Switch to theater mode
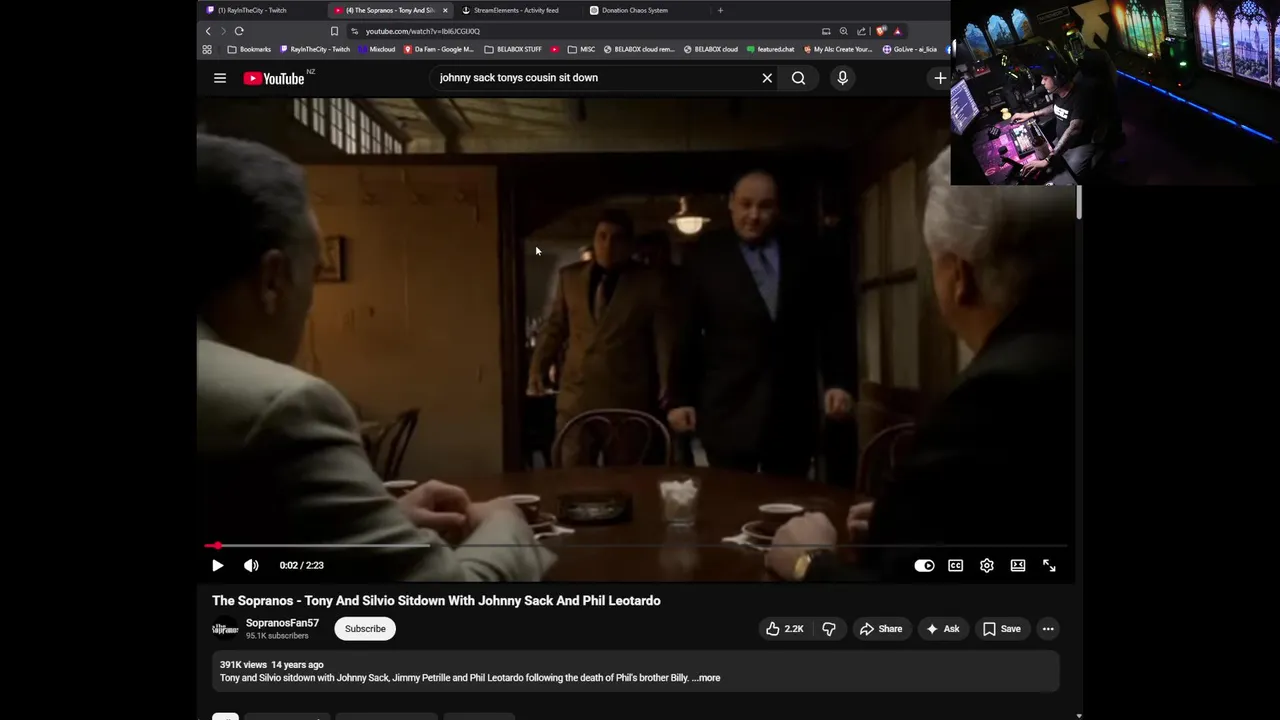This screenshot has width=1280, height=720. tap(1018, 565)
